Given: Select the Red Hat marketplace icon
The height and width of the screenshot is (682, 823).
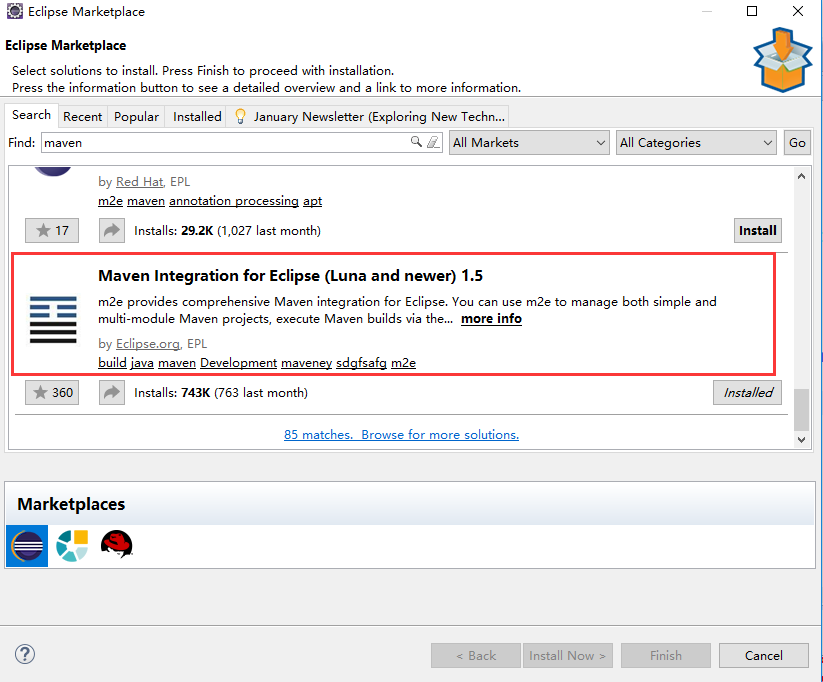Looking at the screenshot, I should [116, 544].
